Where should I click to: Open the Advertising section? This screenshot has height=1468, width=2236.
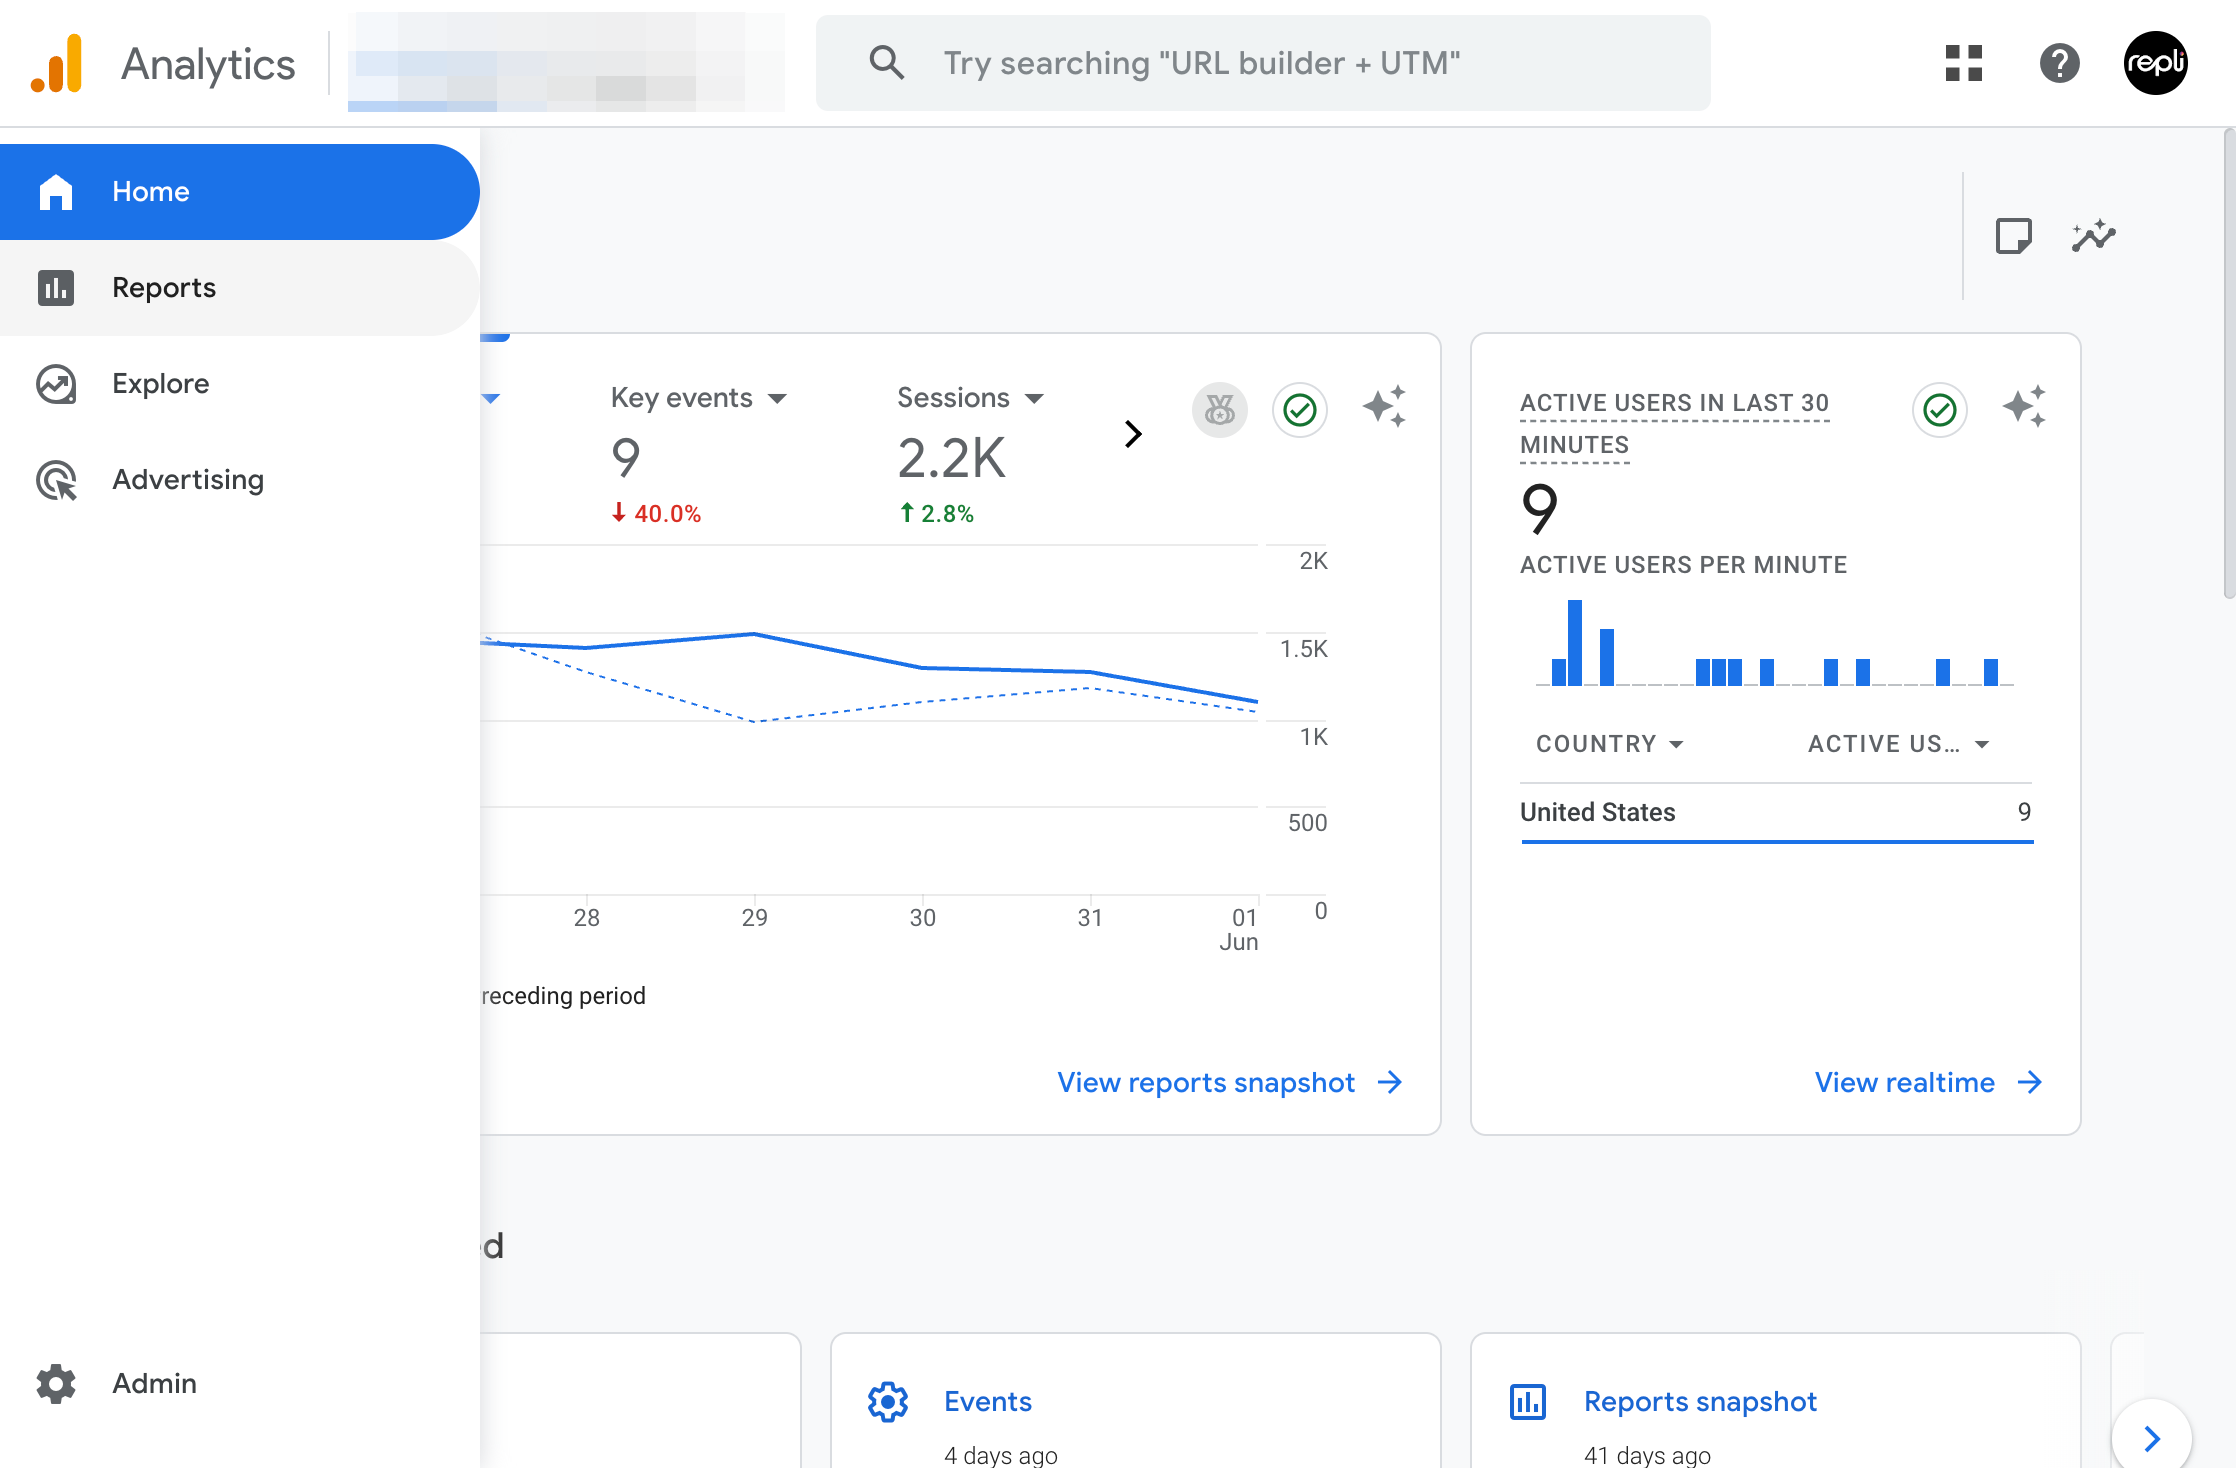click(x=240, y=480)
